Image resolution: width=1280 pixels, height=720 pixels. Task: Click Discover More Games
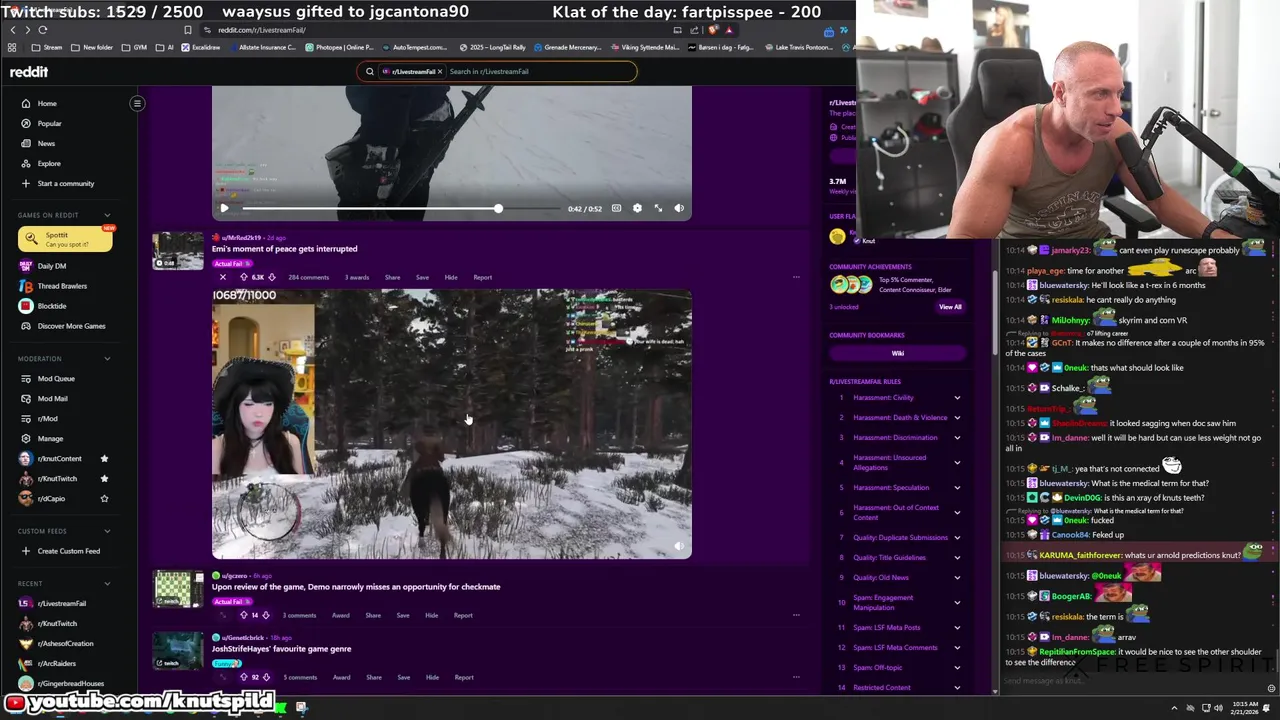(71, 326)
